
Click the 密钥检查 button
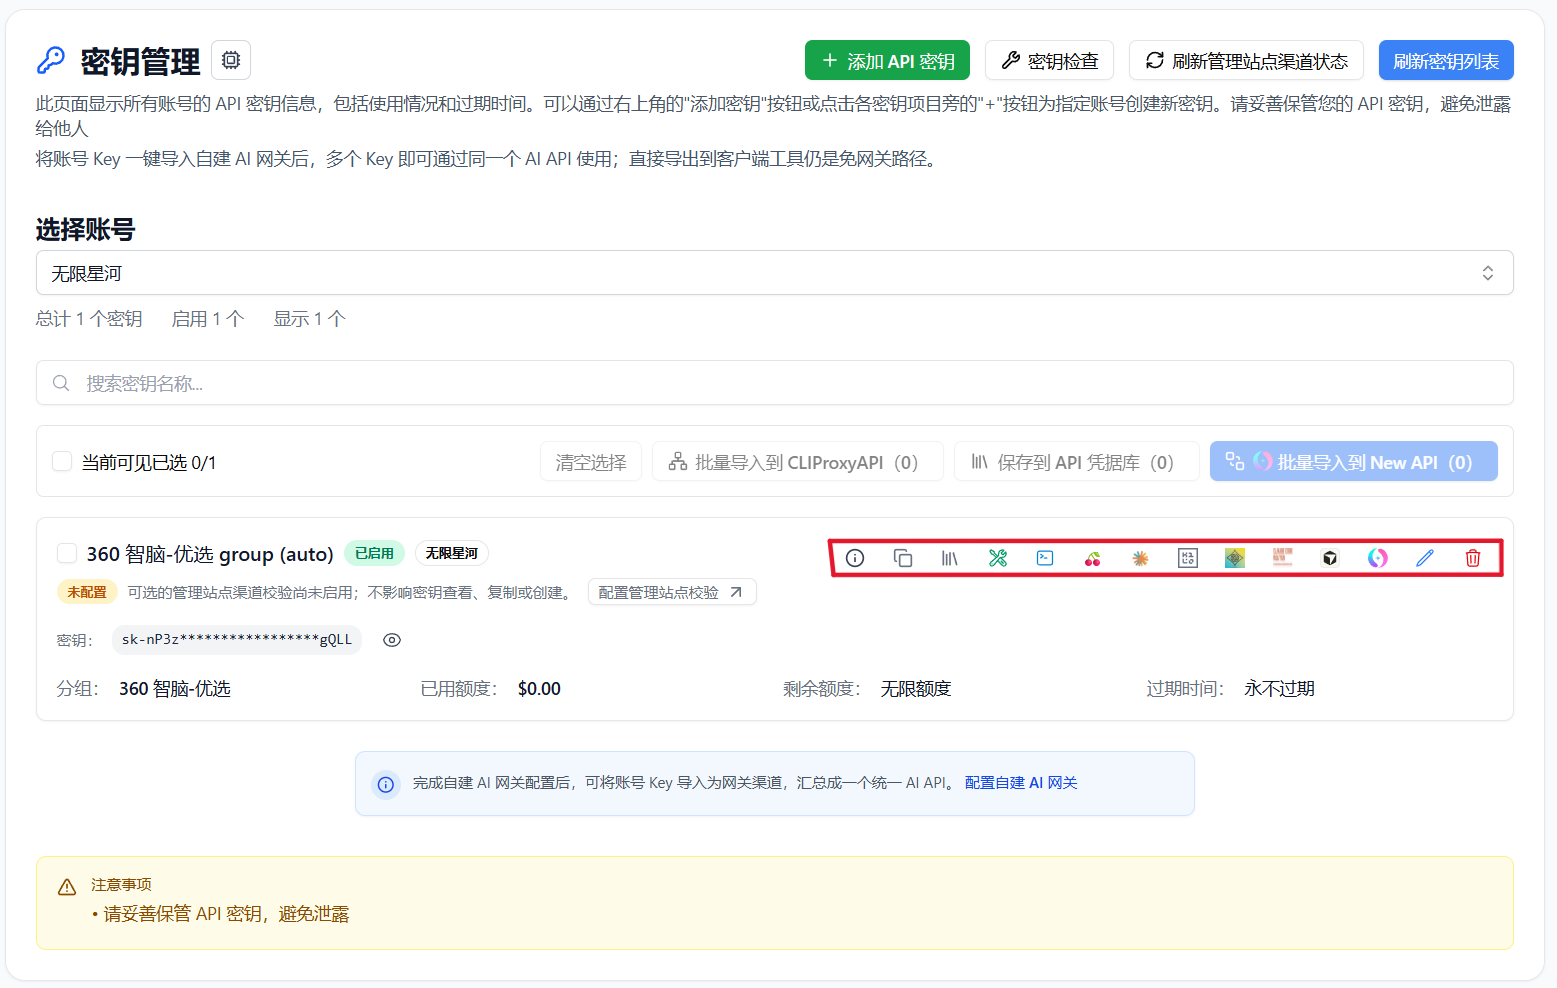tap(1049, 60)
